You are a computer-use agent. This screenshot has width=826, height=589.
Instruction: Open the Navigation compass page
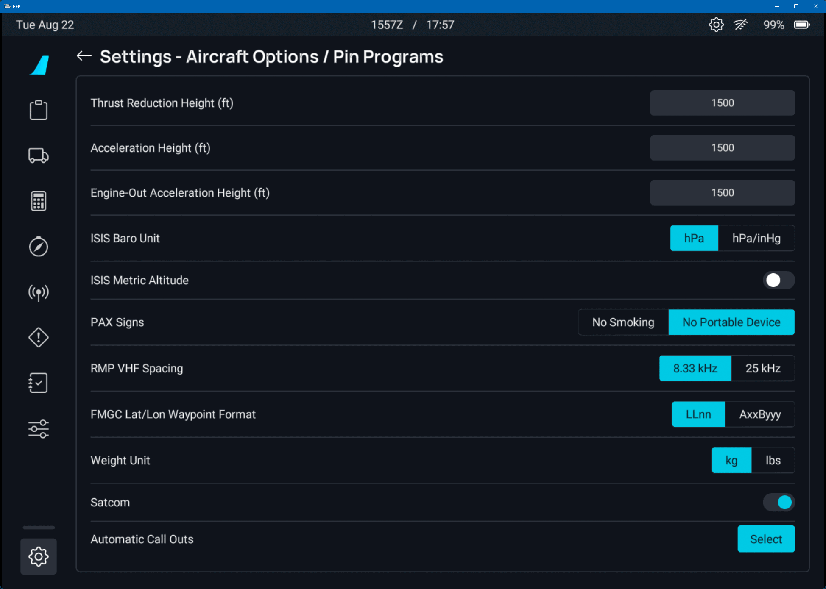point(38,247)
